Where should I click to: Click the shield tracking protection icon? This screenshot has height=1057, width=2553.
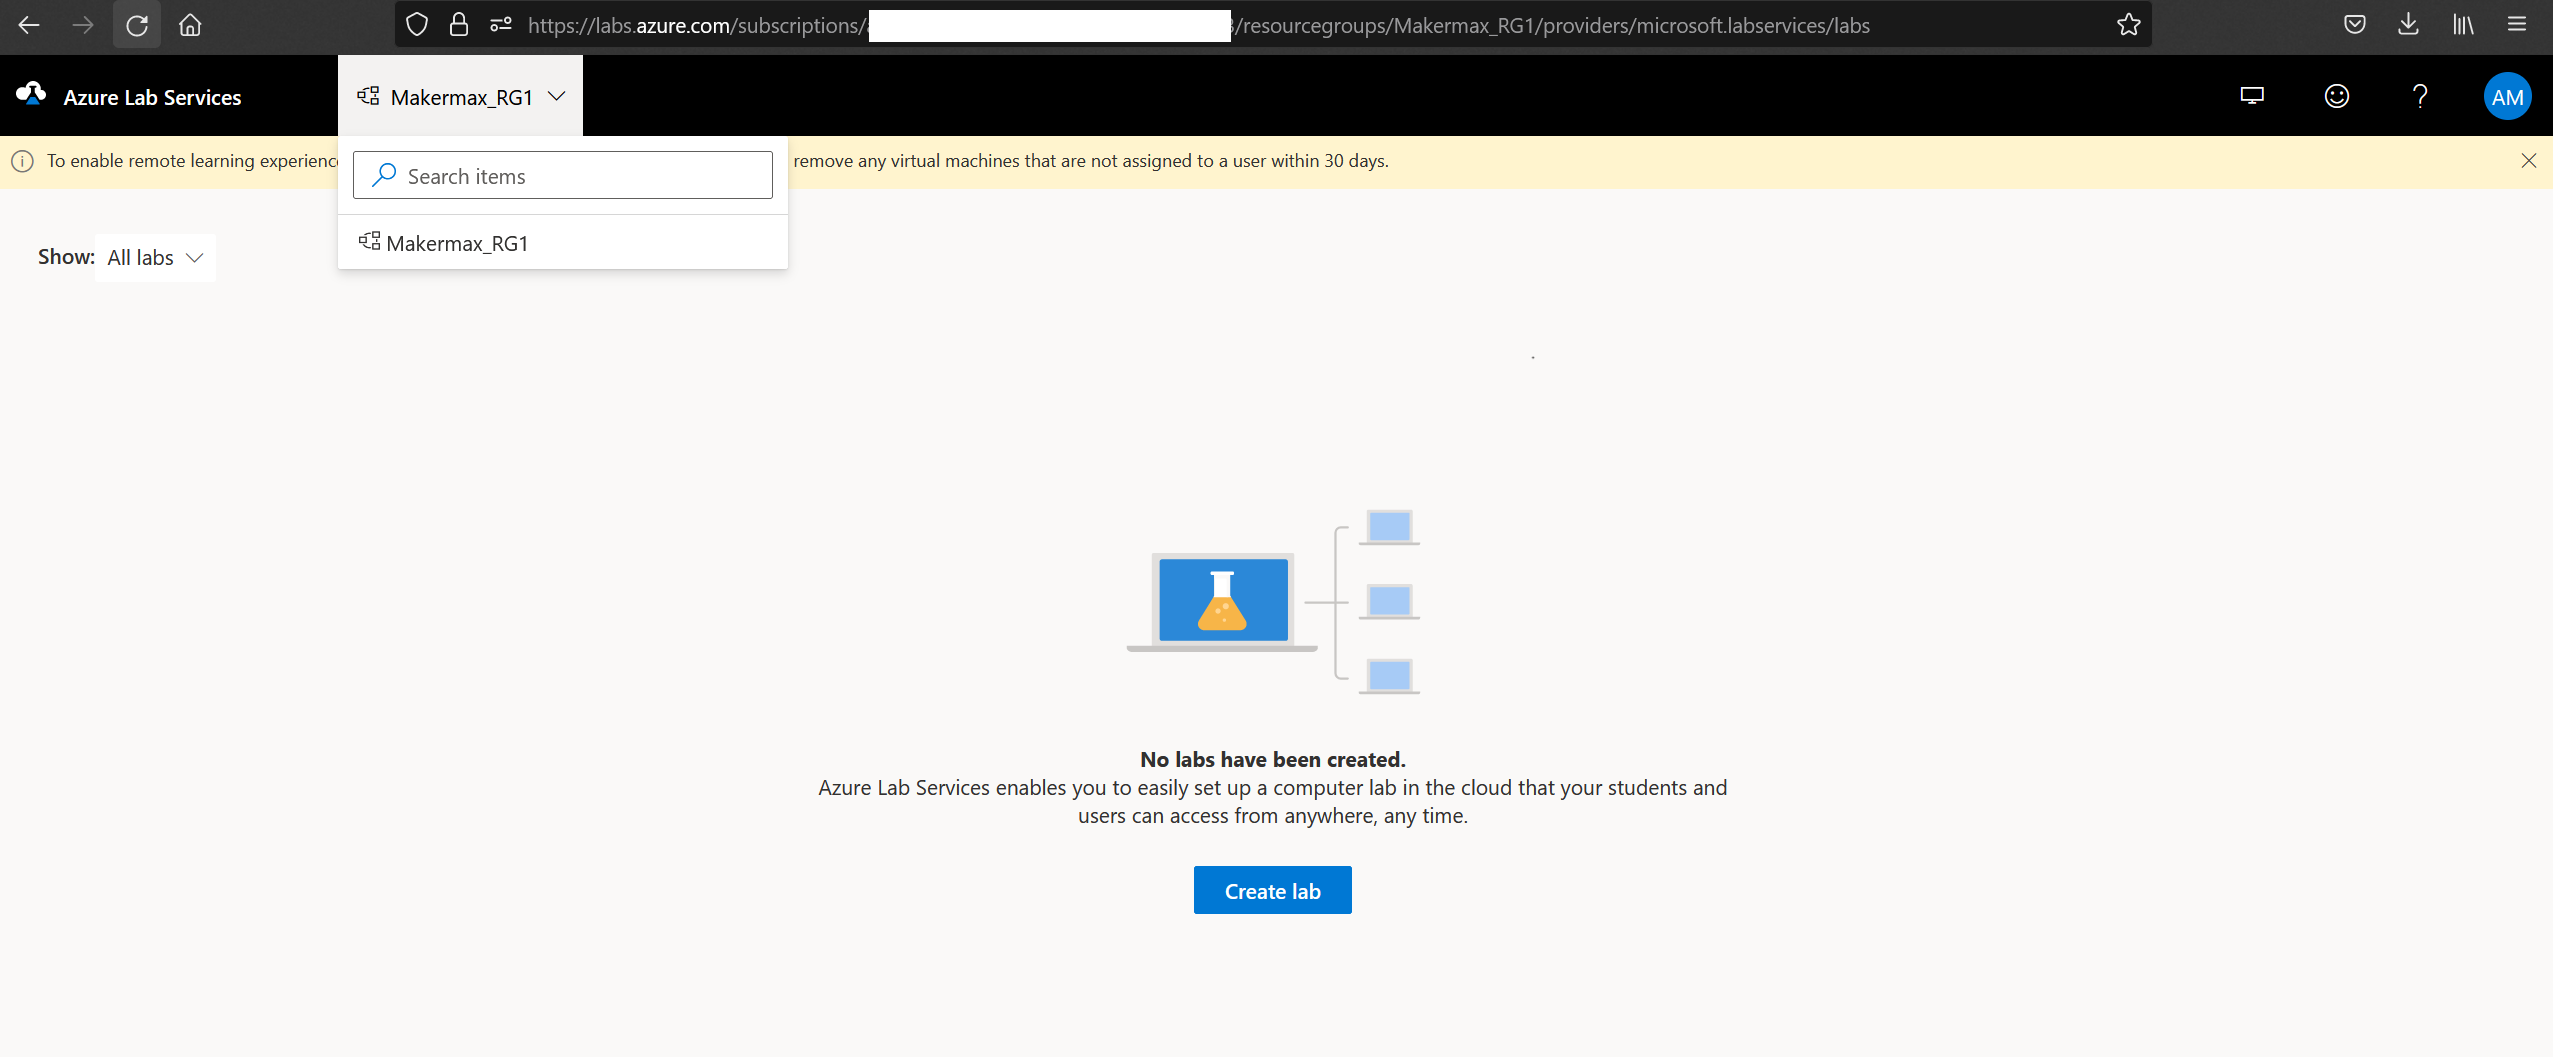417,25
